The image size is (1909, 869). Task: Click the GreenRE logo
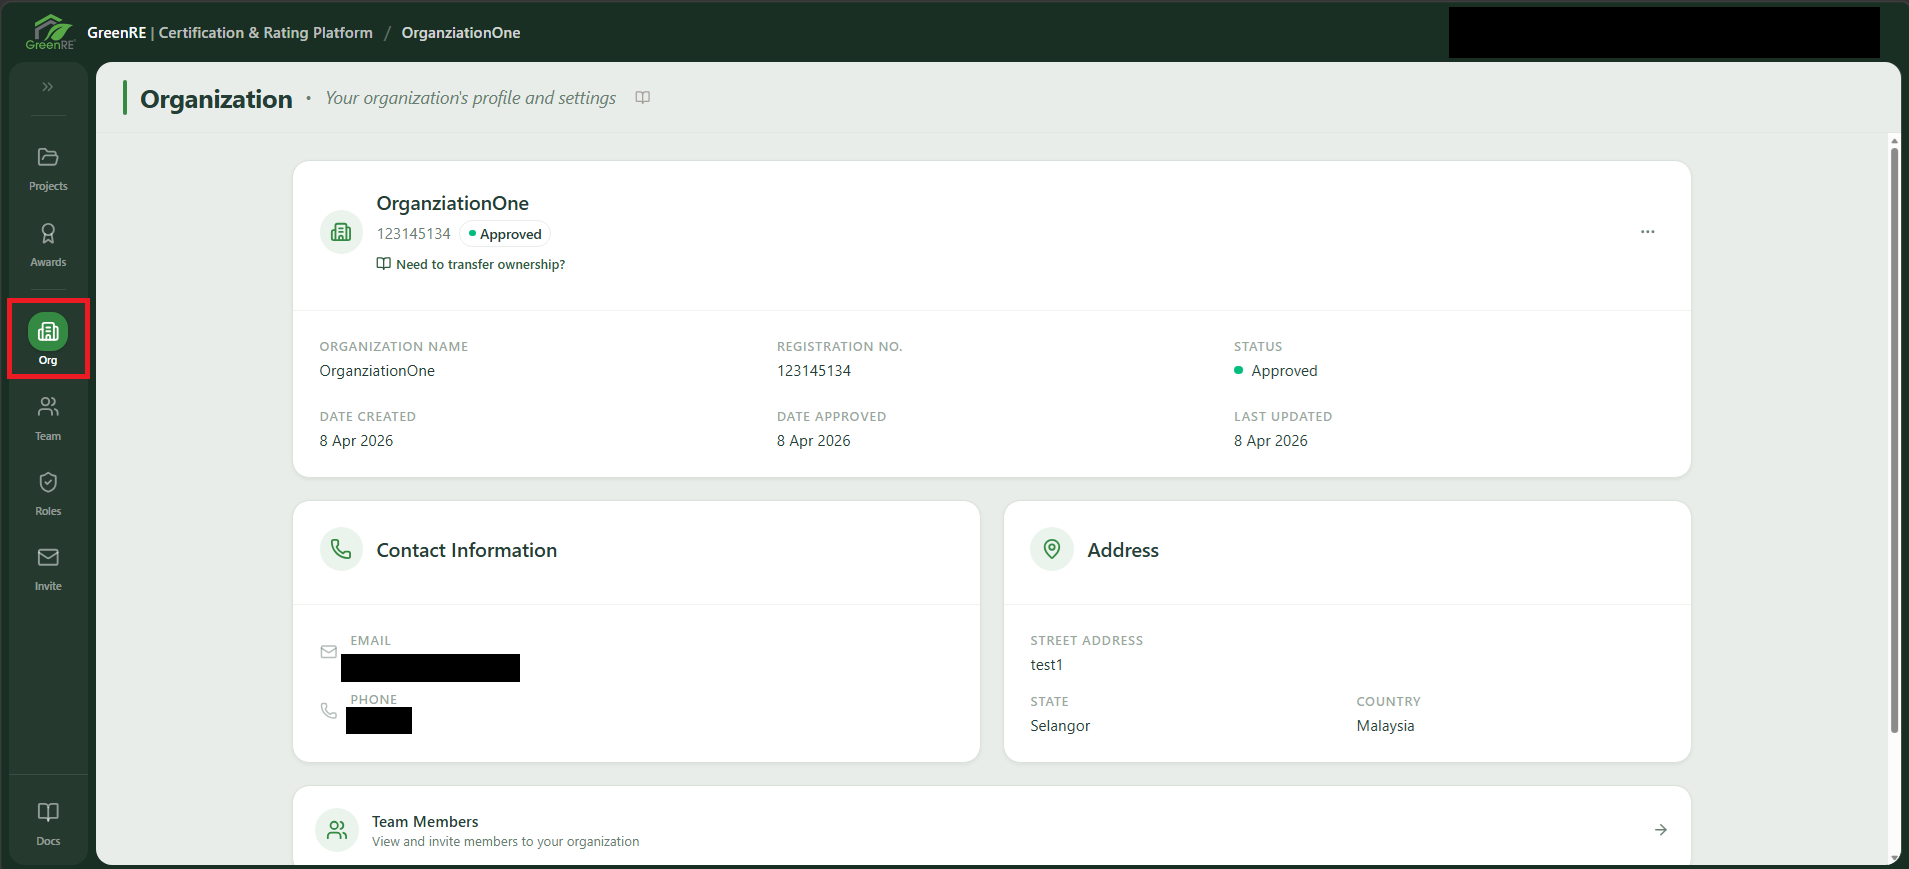50,32
